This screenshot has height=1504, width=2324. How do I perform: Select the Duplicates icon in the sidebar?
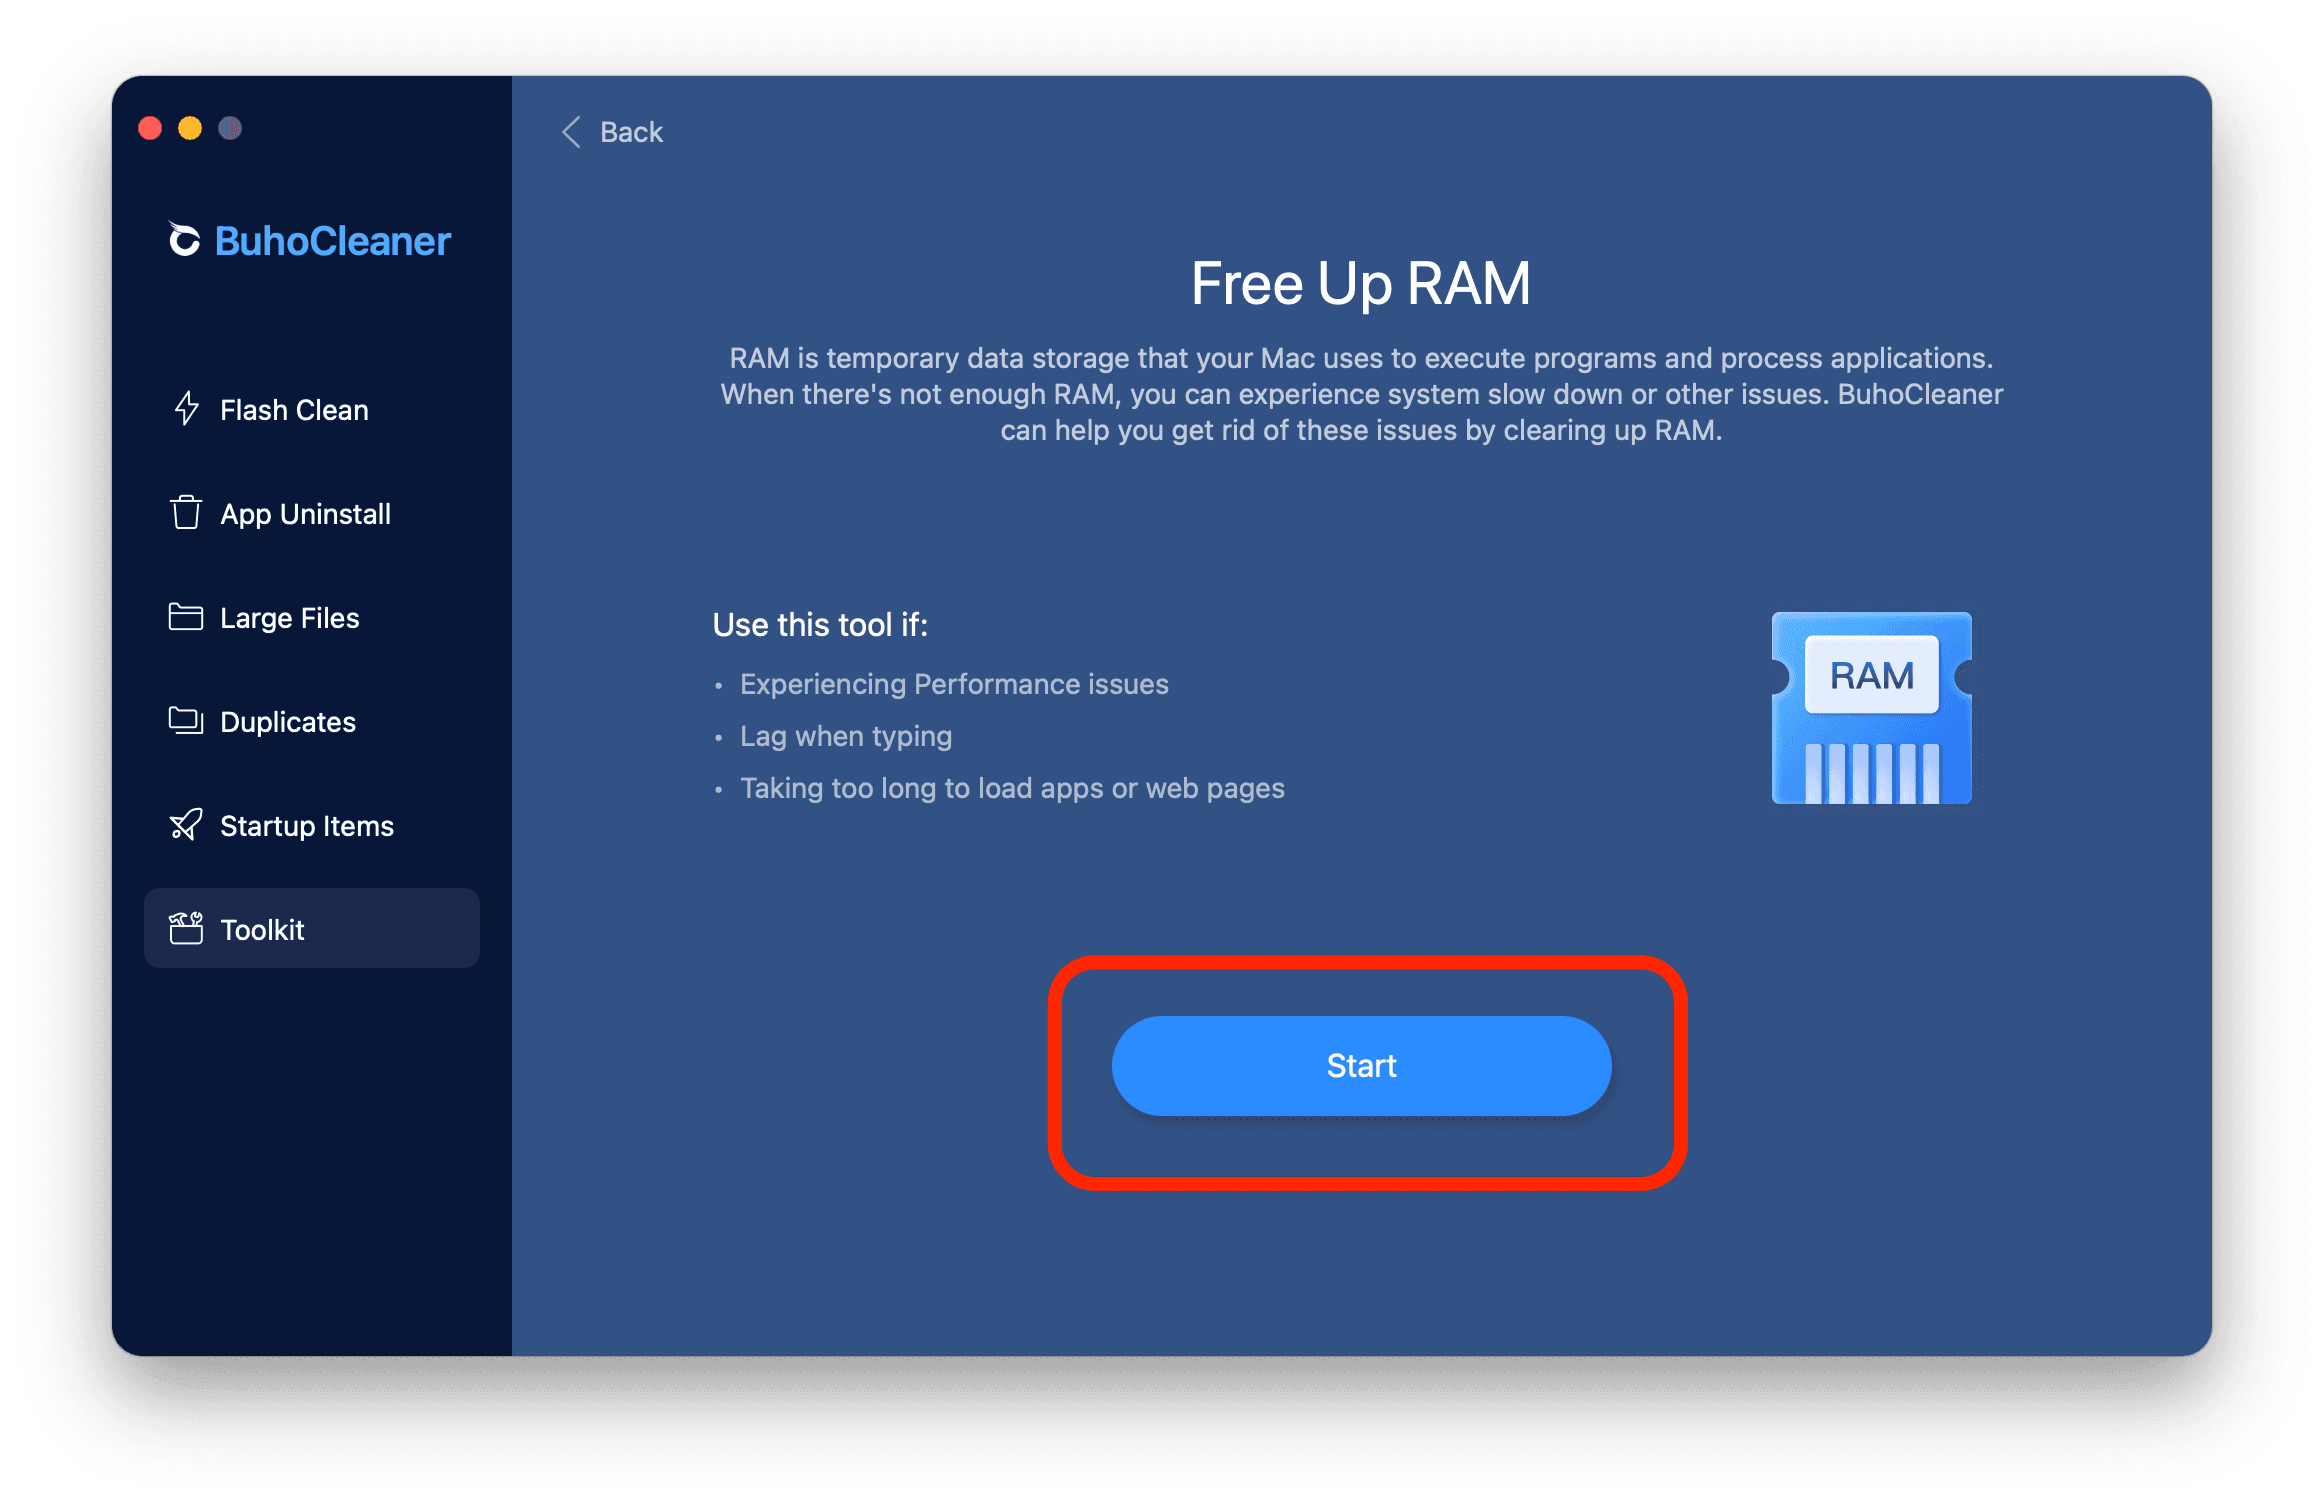click(x=185, y=721)
